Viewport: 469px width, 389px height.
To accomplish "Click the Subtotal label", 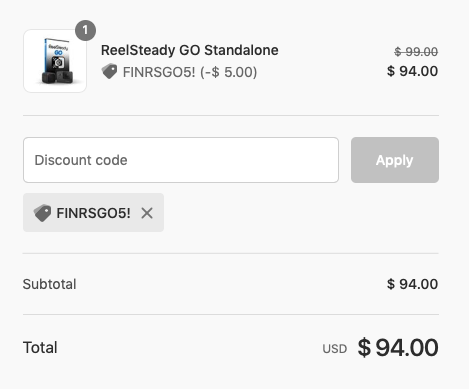I will tap(49, 284).
